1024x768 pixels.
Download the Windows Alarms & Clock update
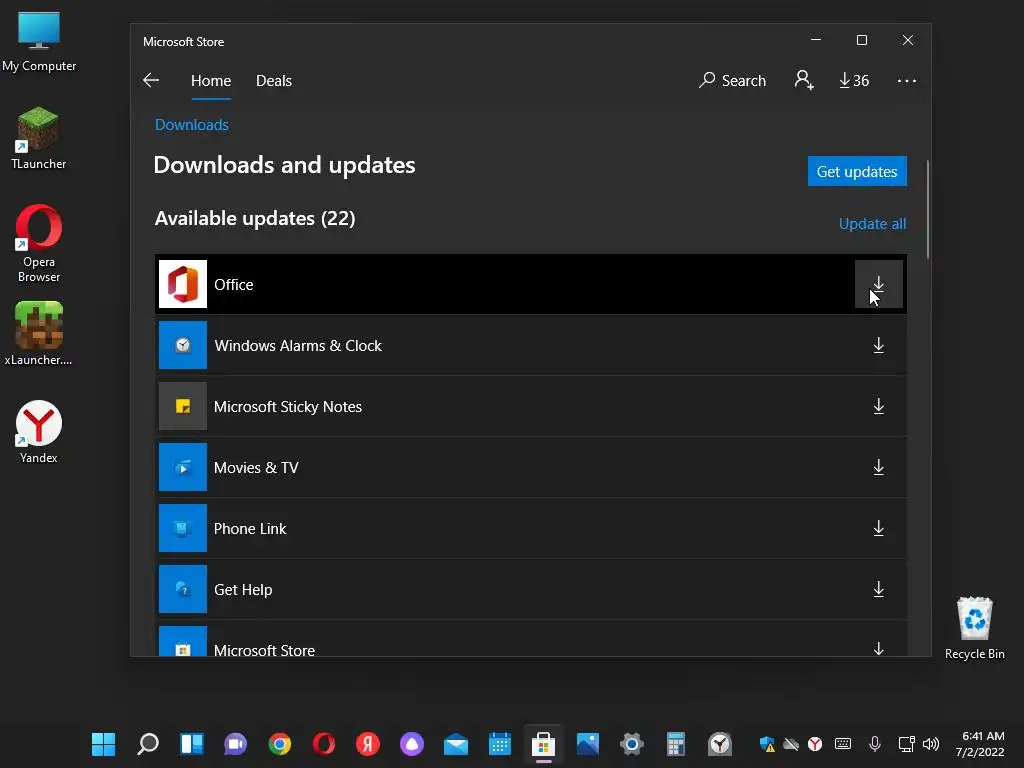tap(878, 345)
